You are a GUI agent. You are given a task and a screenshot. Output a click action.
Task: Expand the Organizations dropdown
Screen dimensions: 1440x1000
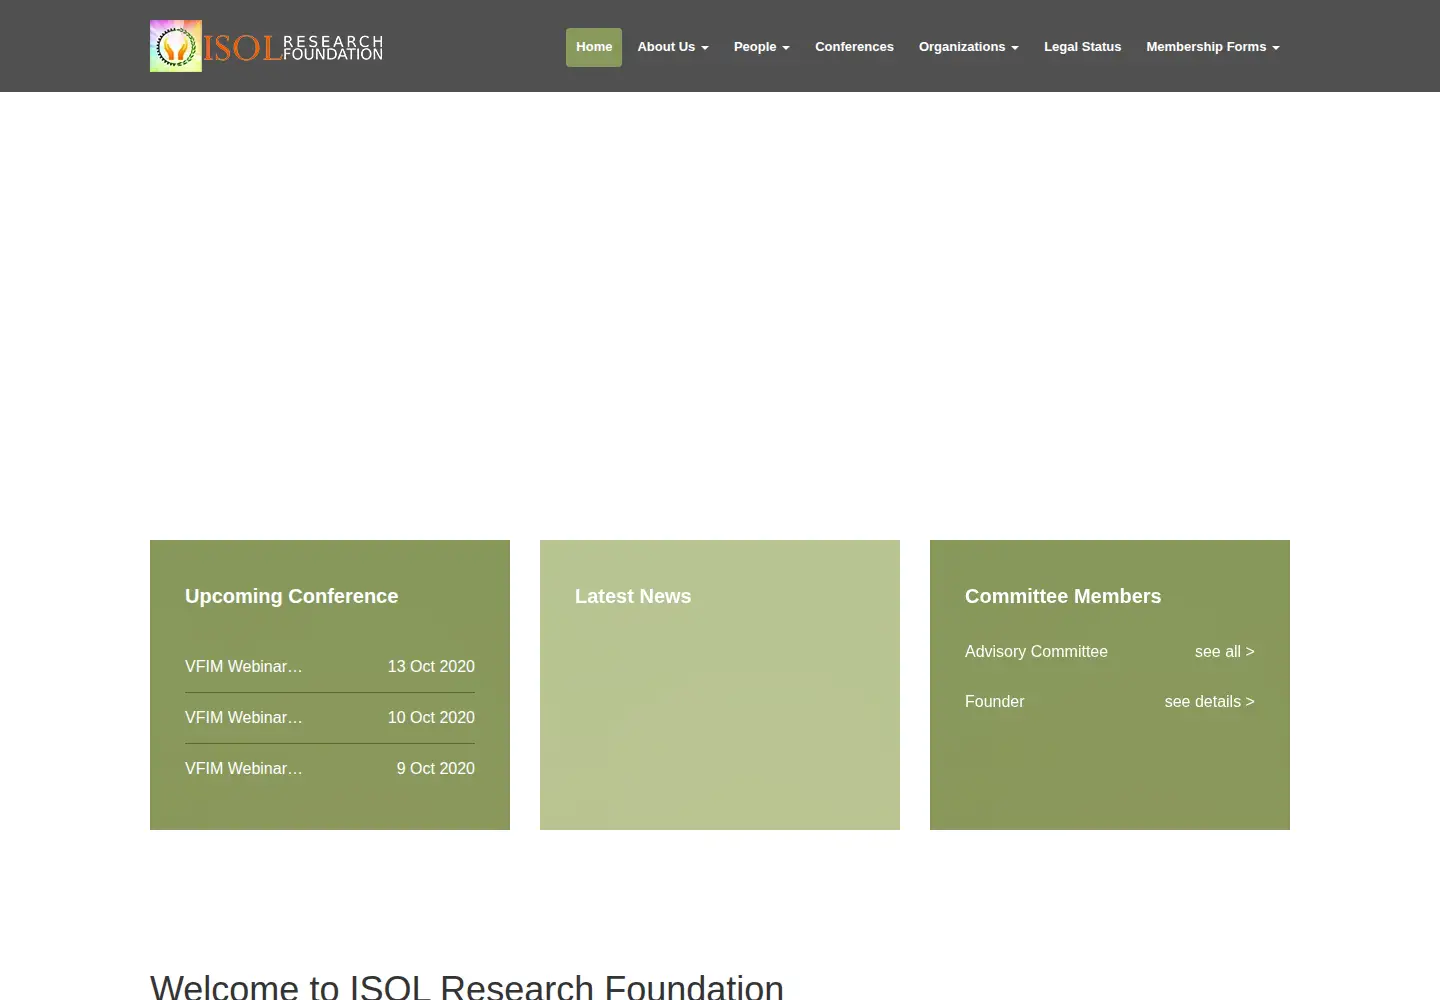tap(969, 47)
